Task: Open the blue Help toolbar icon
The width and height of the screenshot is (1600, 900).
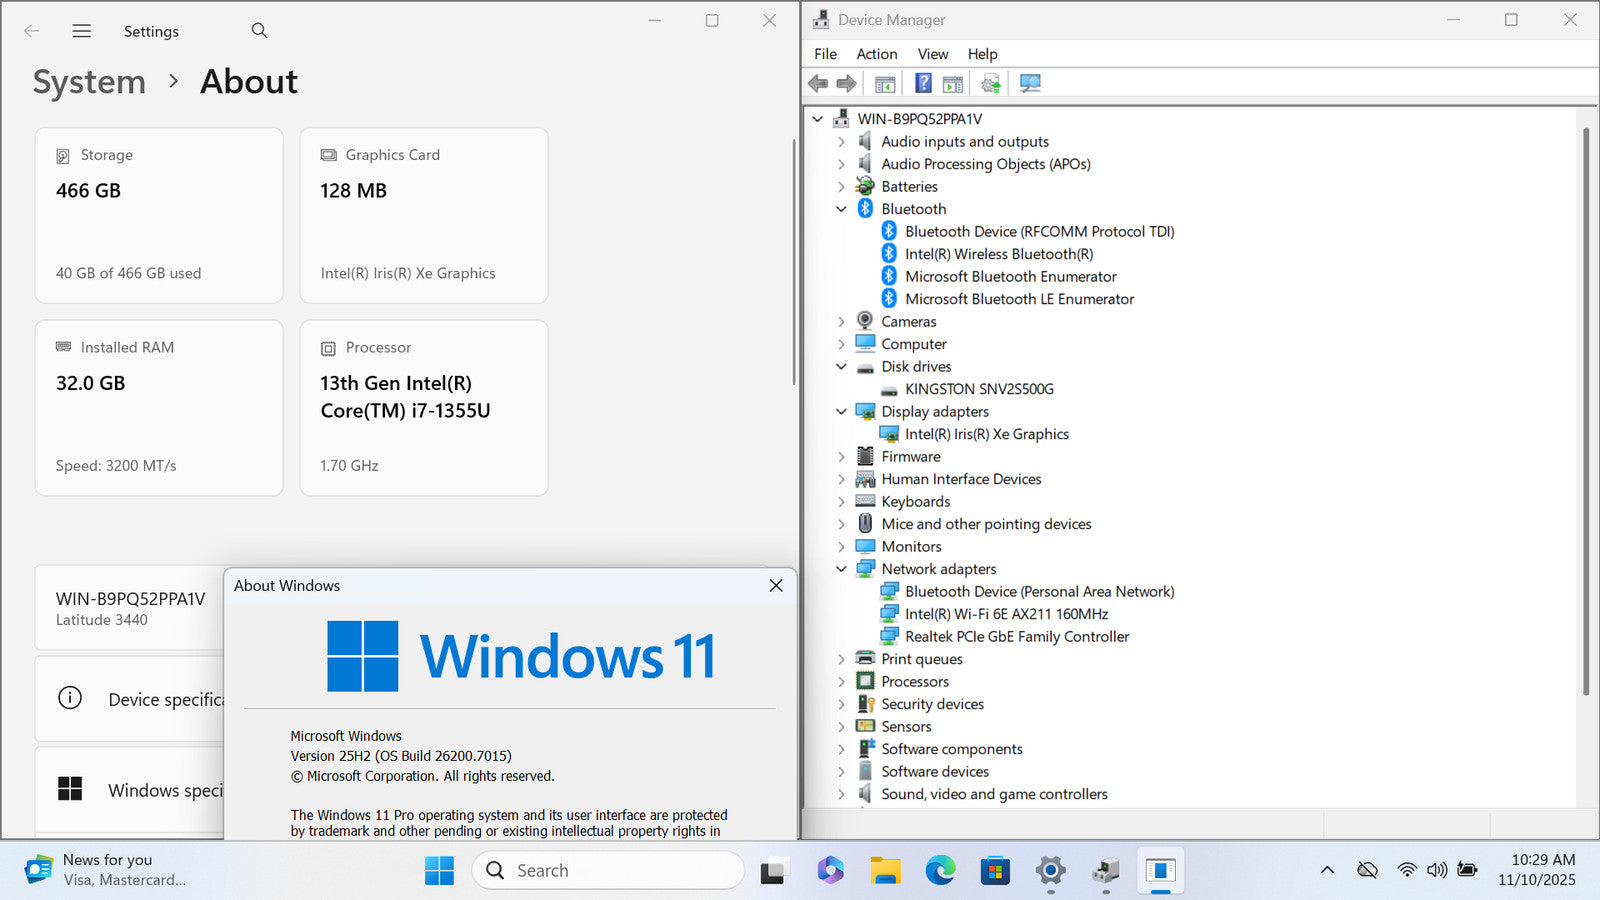Action: (923, 84)
